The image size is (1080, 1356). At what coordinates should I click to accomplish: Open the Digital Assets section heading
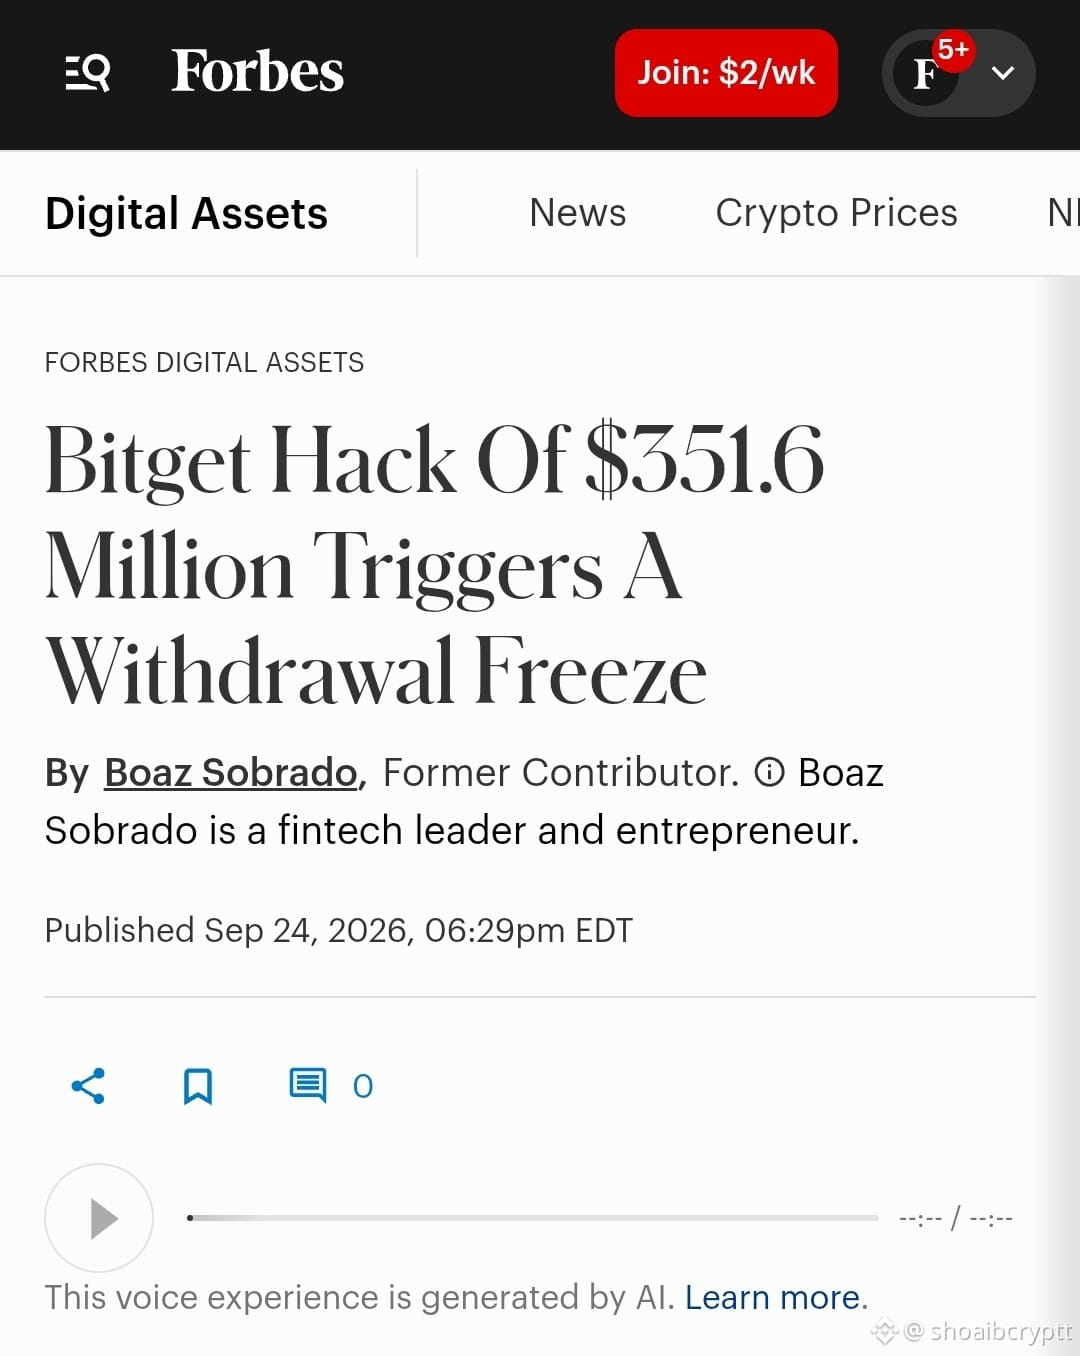click(x=186, y=213)
